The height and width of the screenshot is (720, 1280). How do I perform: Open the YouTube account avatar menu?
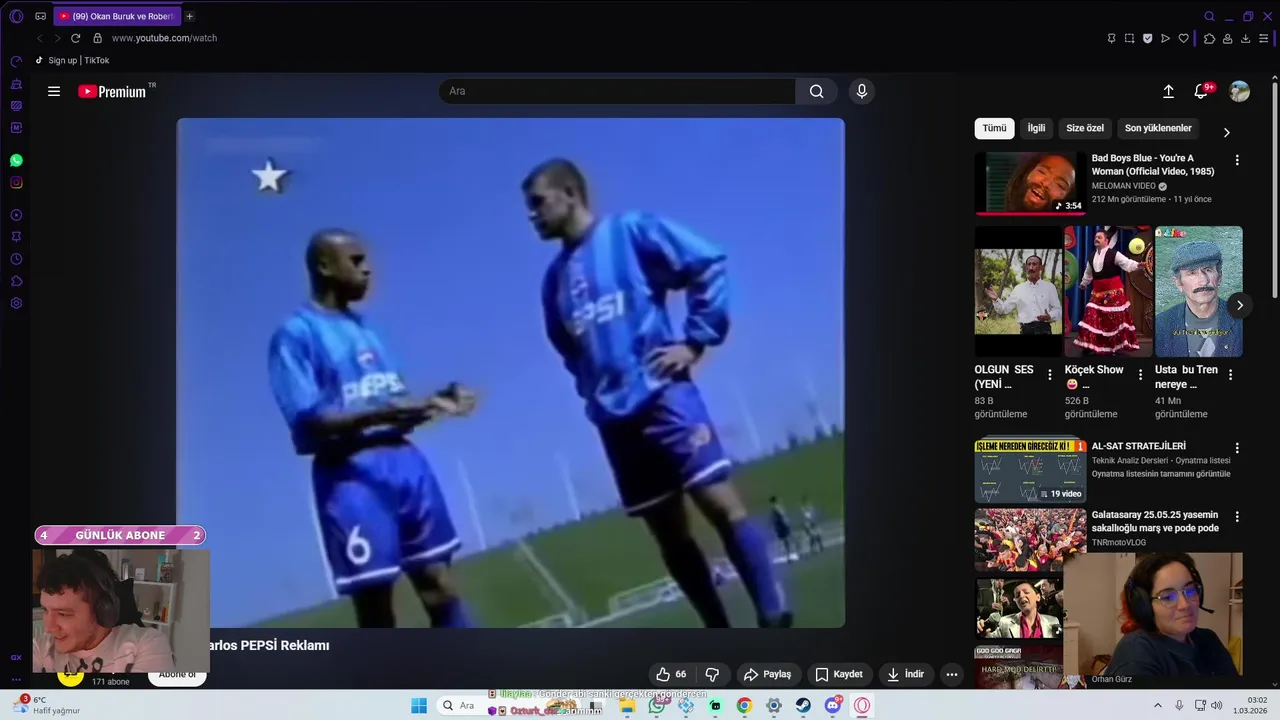1239,91
